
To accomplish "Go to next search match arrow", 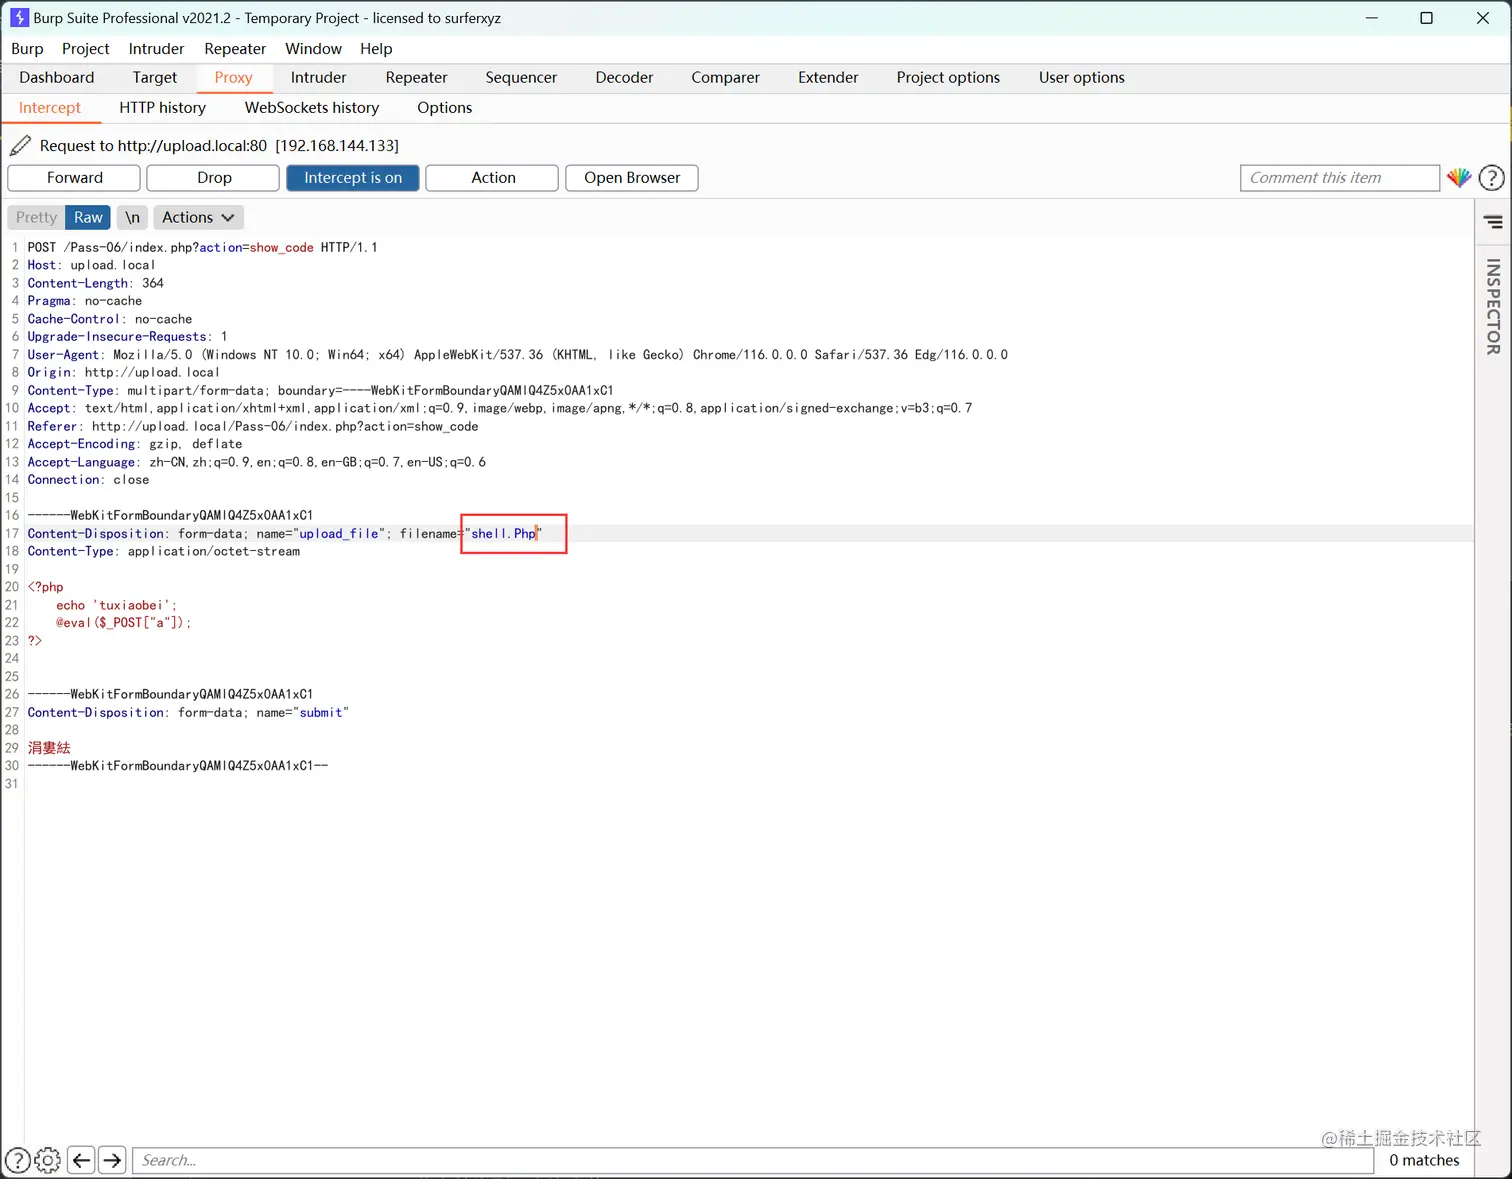I will coord(112,1160).
